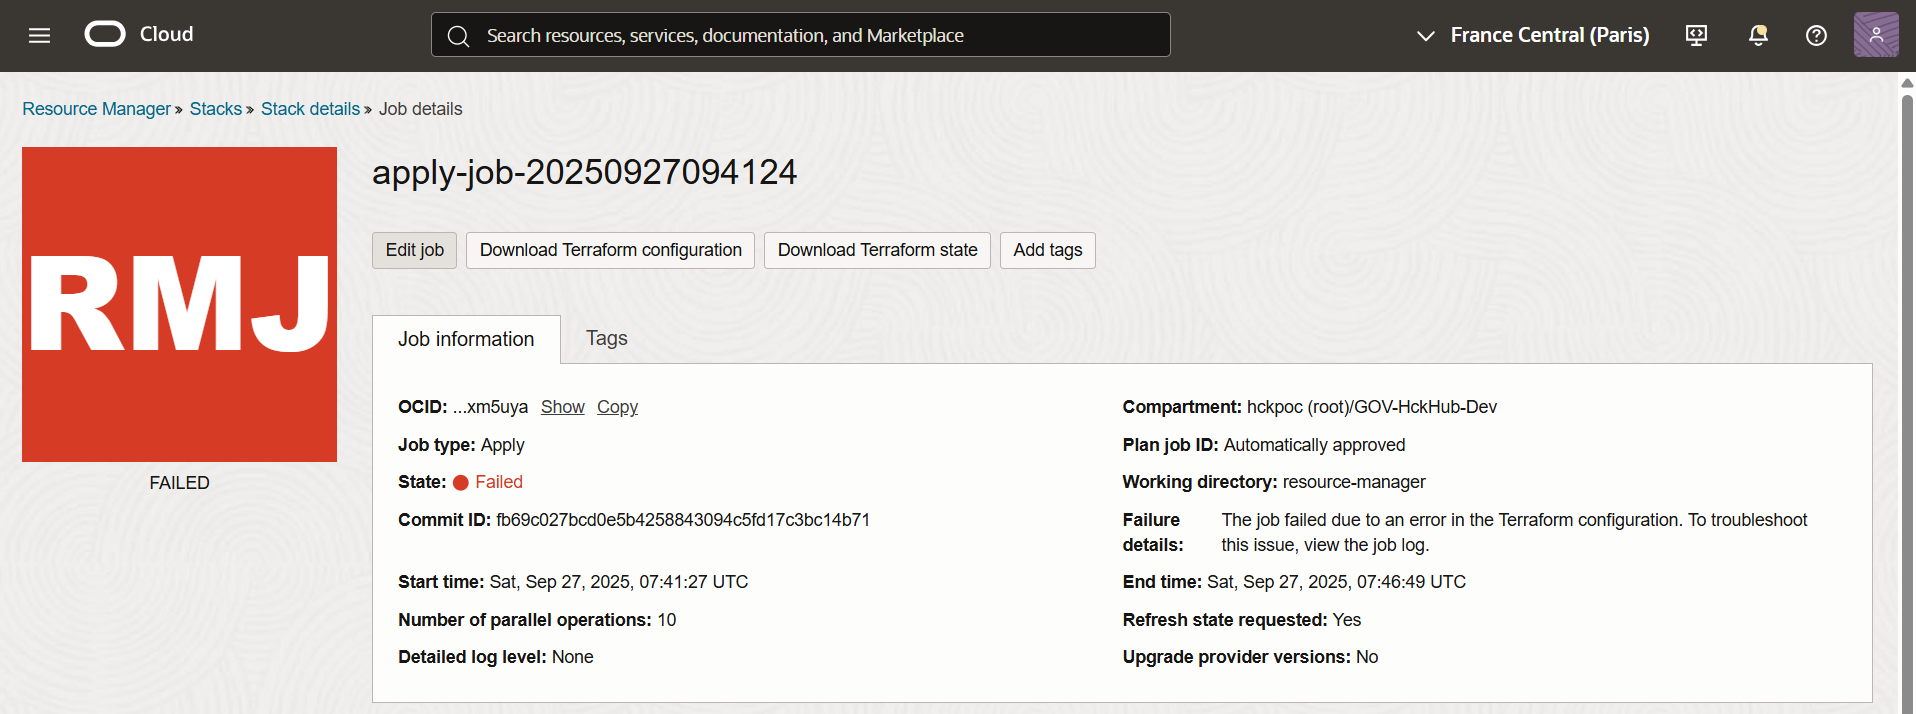The height and width of the screenshot is (714, 1916).
Task: Expand the France Central (Paris) region dropdown
Action: coord(1533,35)
